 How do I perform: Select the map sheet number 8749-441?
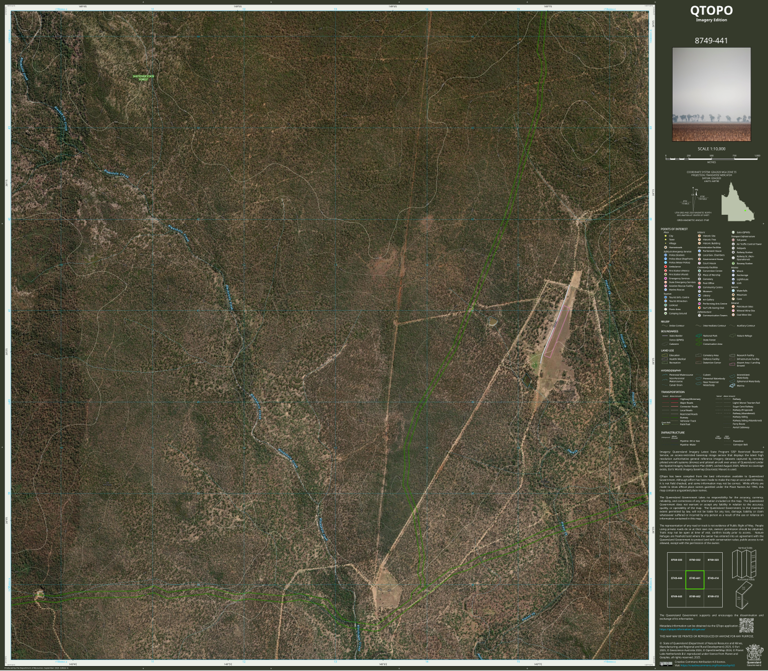[x=711, y=41]
